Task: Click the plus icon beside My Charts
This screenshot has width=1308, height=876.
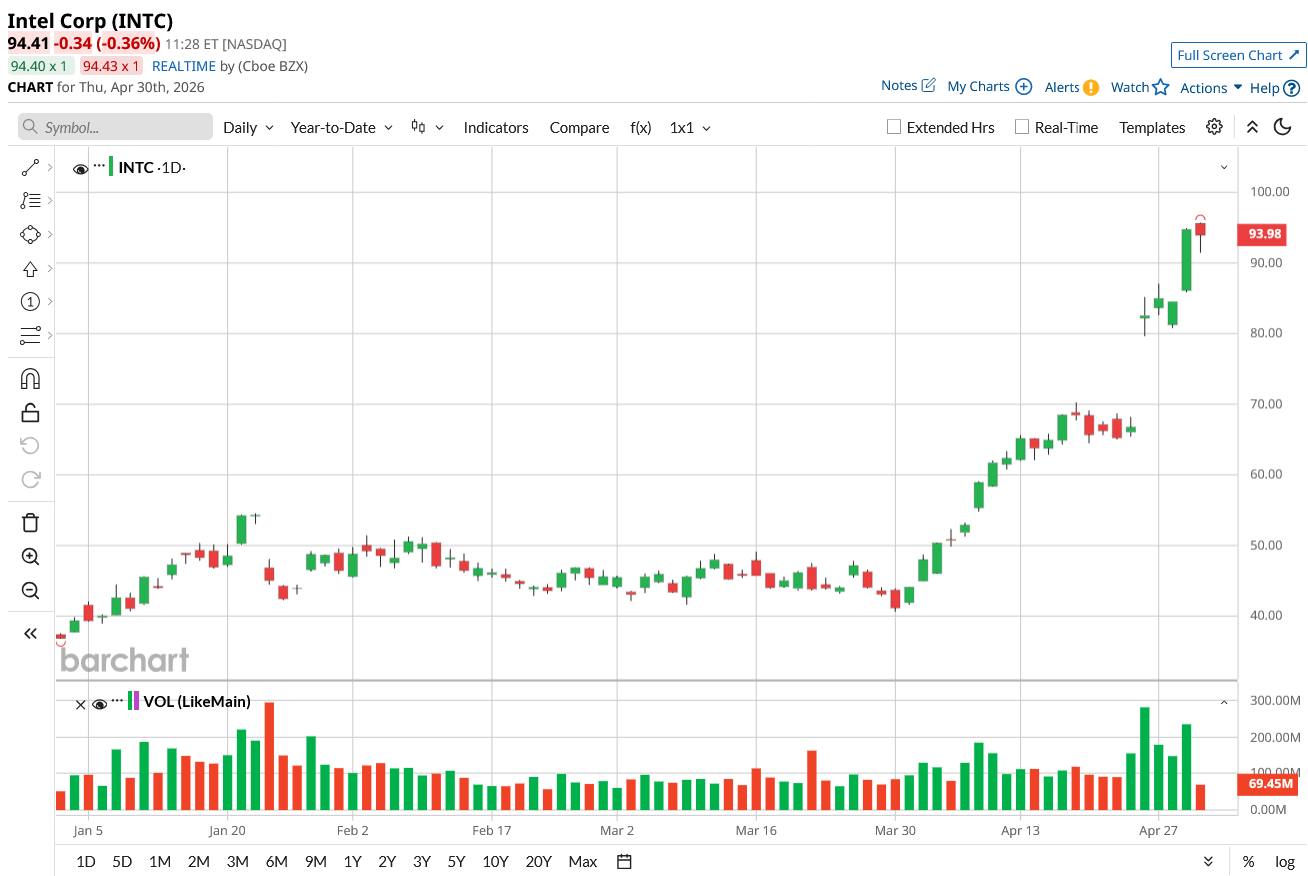Action: tap(1023, 87)
